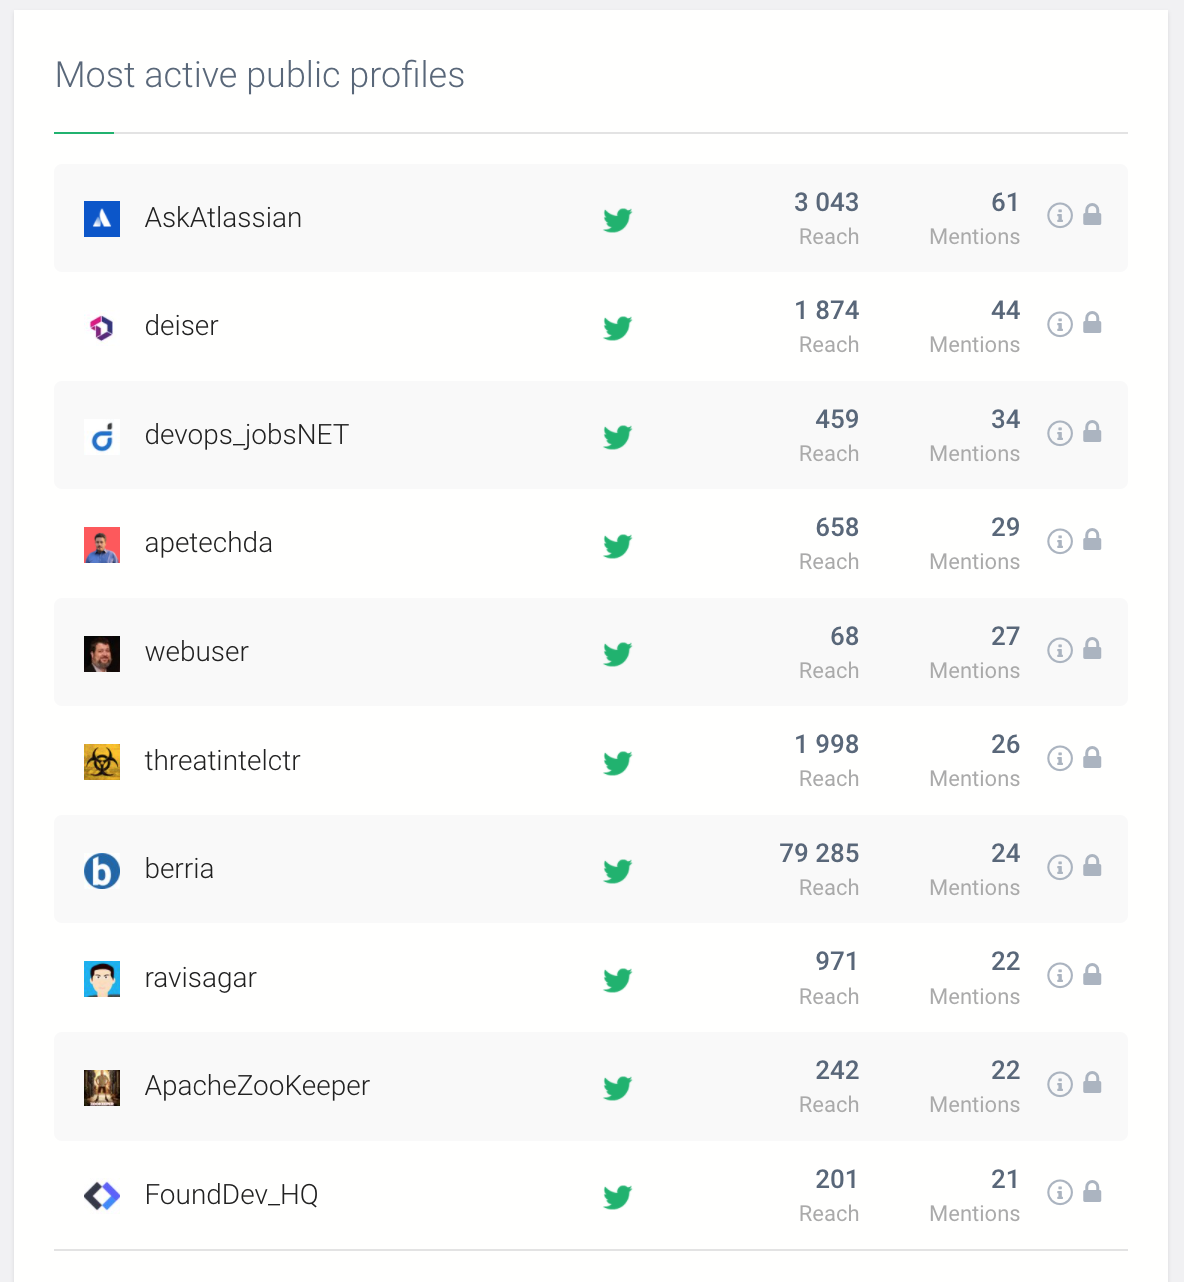Open the FoundDev_HQ profile name

(231, 1195)
